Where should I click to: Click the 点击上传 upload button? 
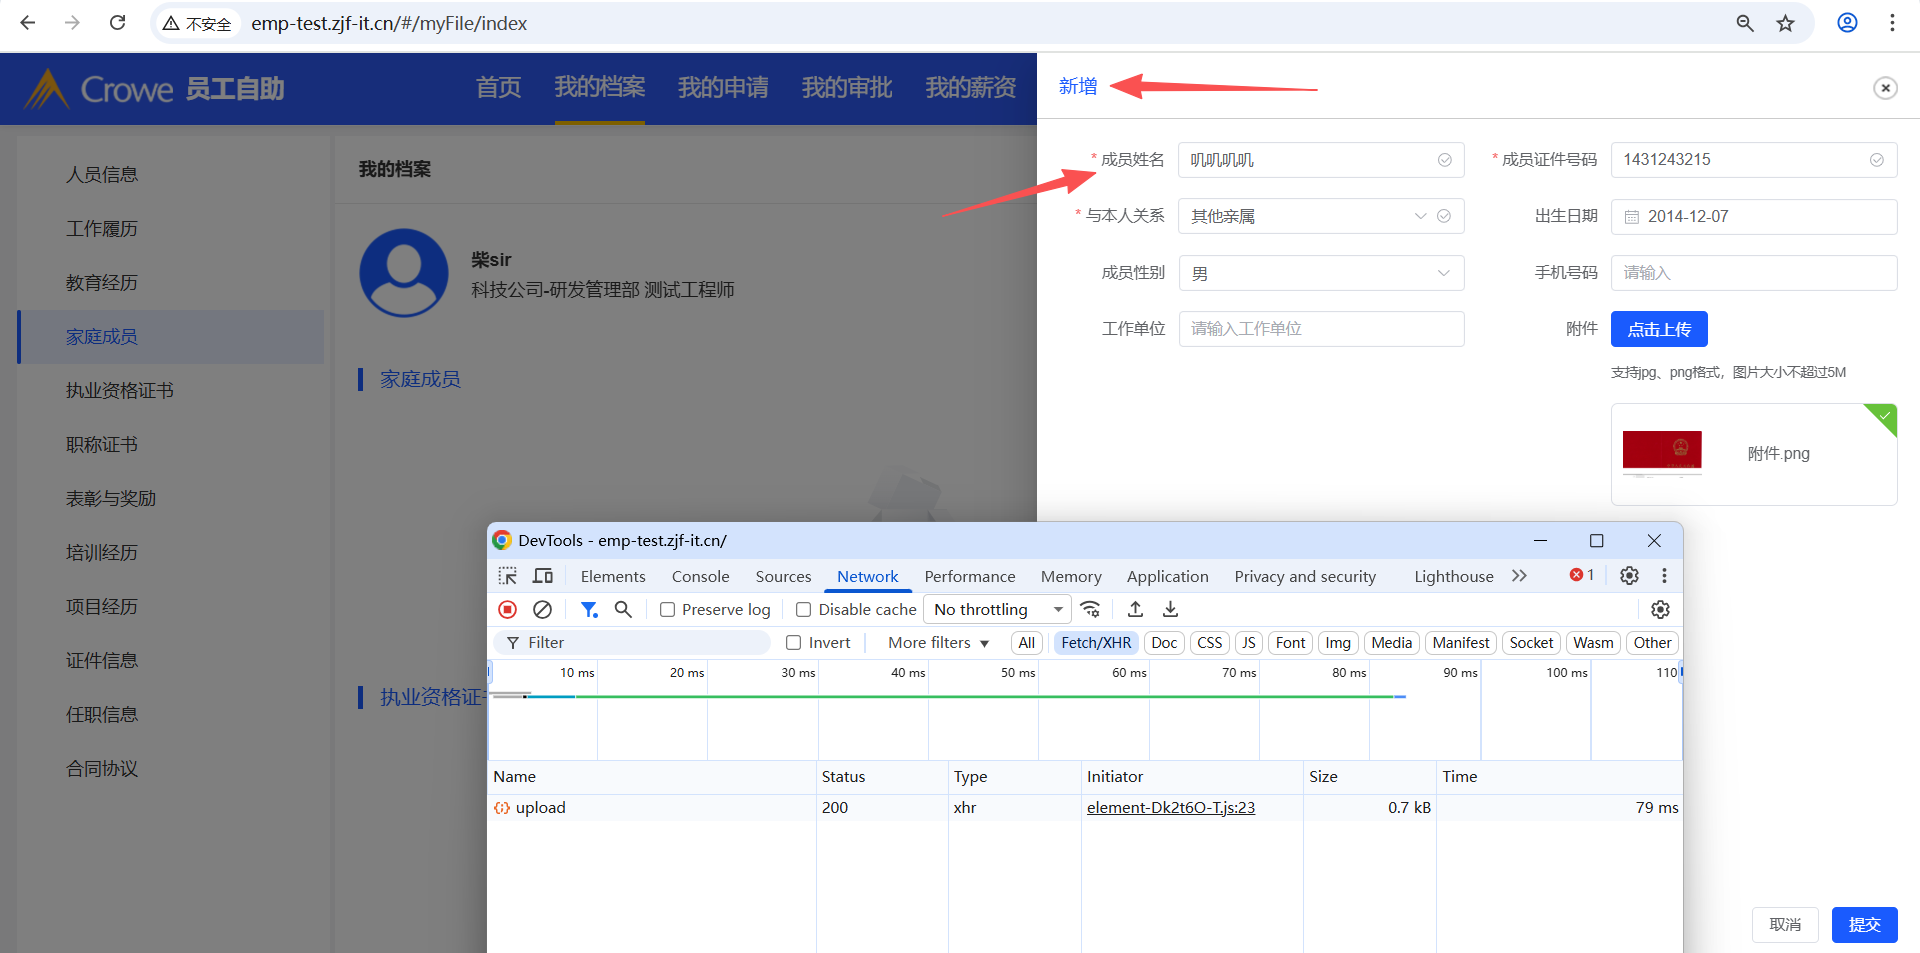coord(1659,329)
